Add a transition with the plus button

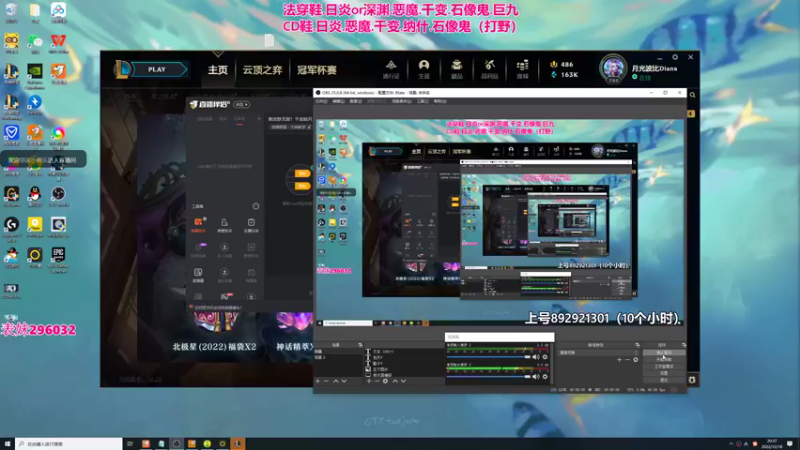click(x=619, y=360)
